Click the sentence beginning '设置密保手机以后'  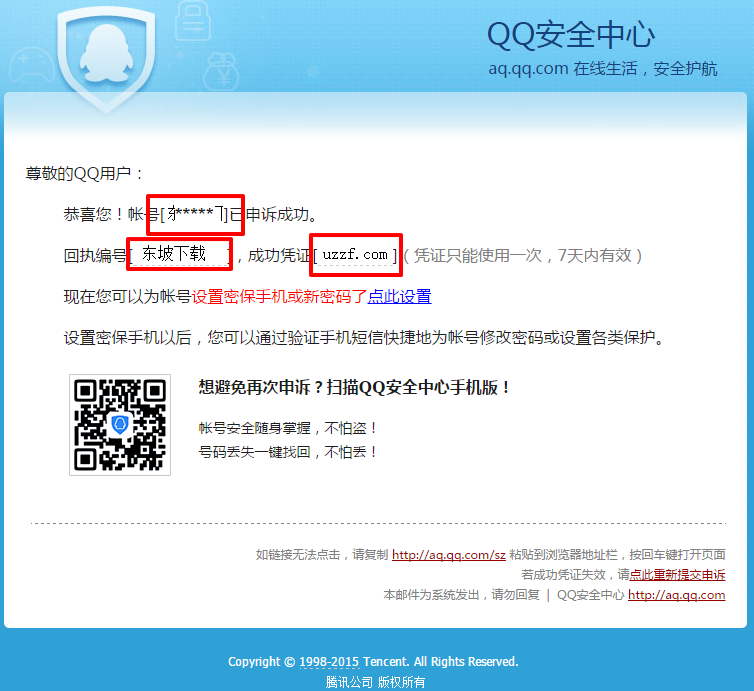pyautogui.click(x=364, y=338)
